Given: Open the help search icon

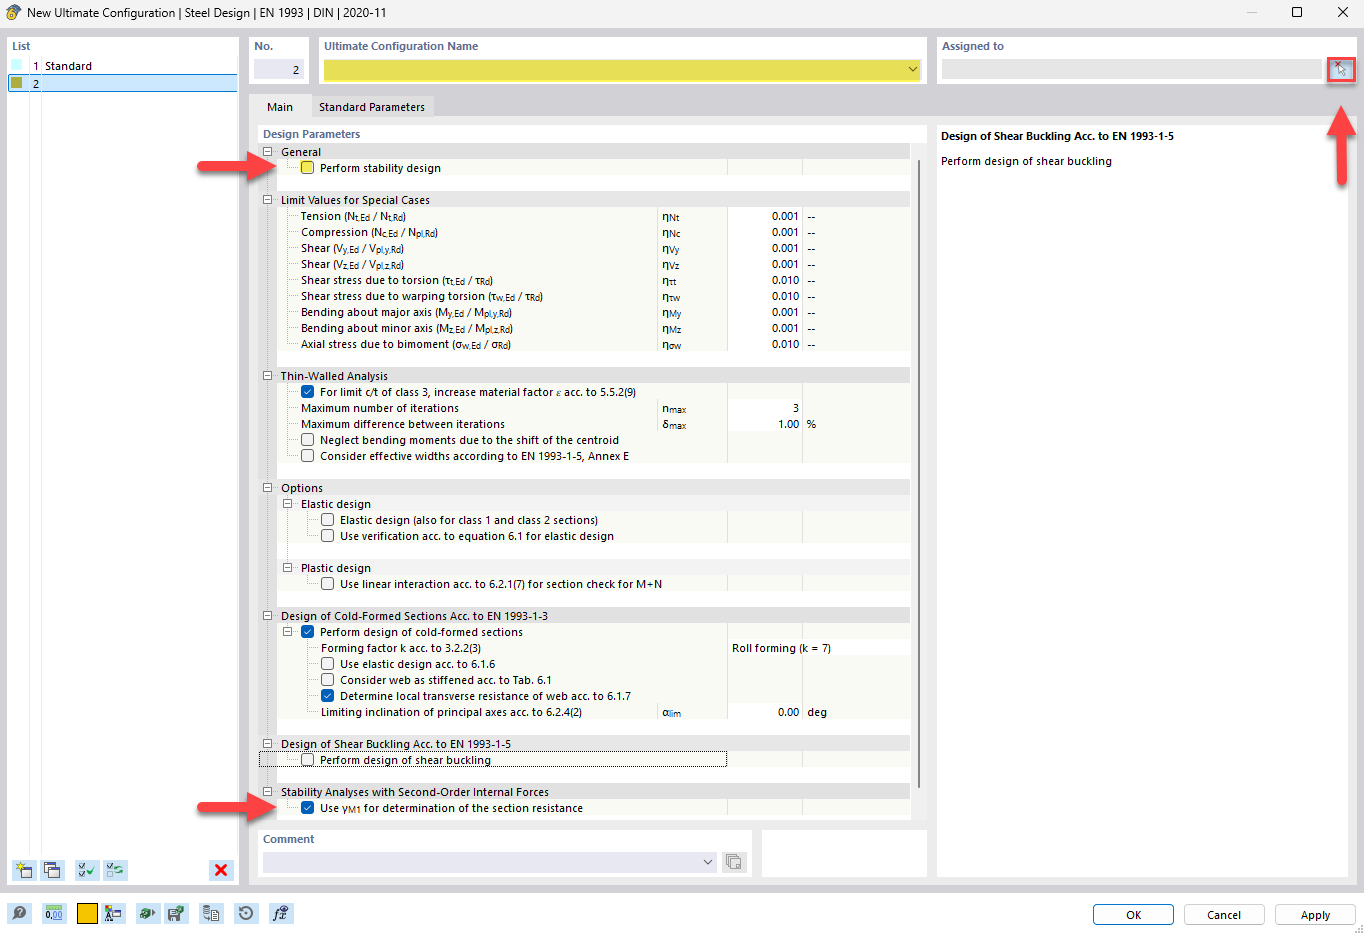Looking at the screenshot, I should point(20,913).
